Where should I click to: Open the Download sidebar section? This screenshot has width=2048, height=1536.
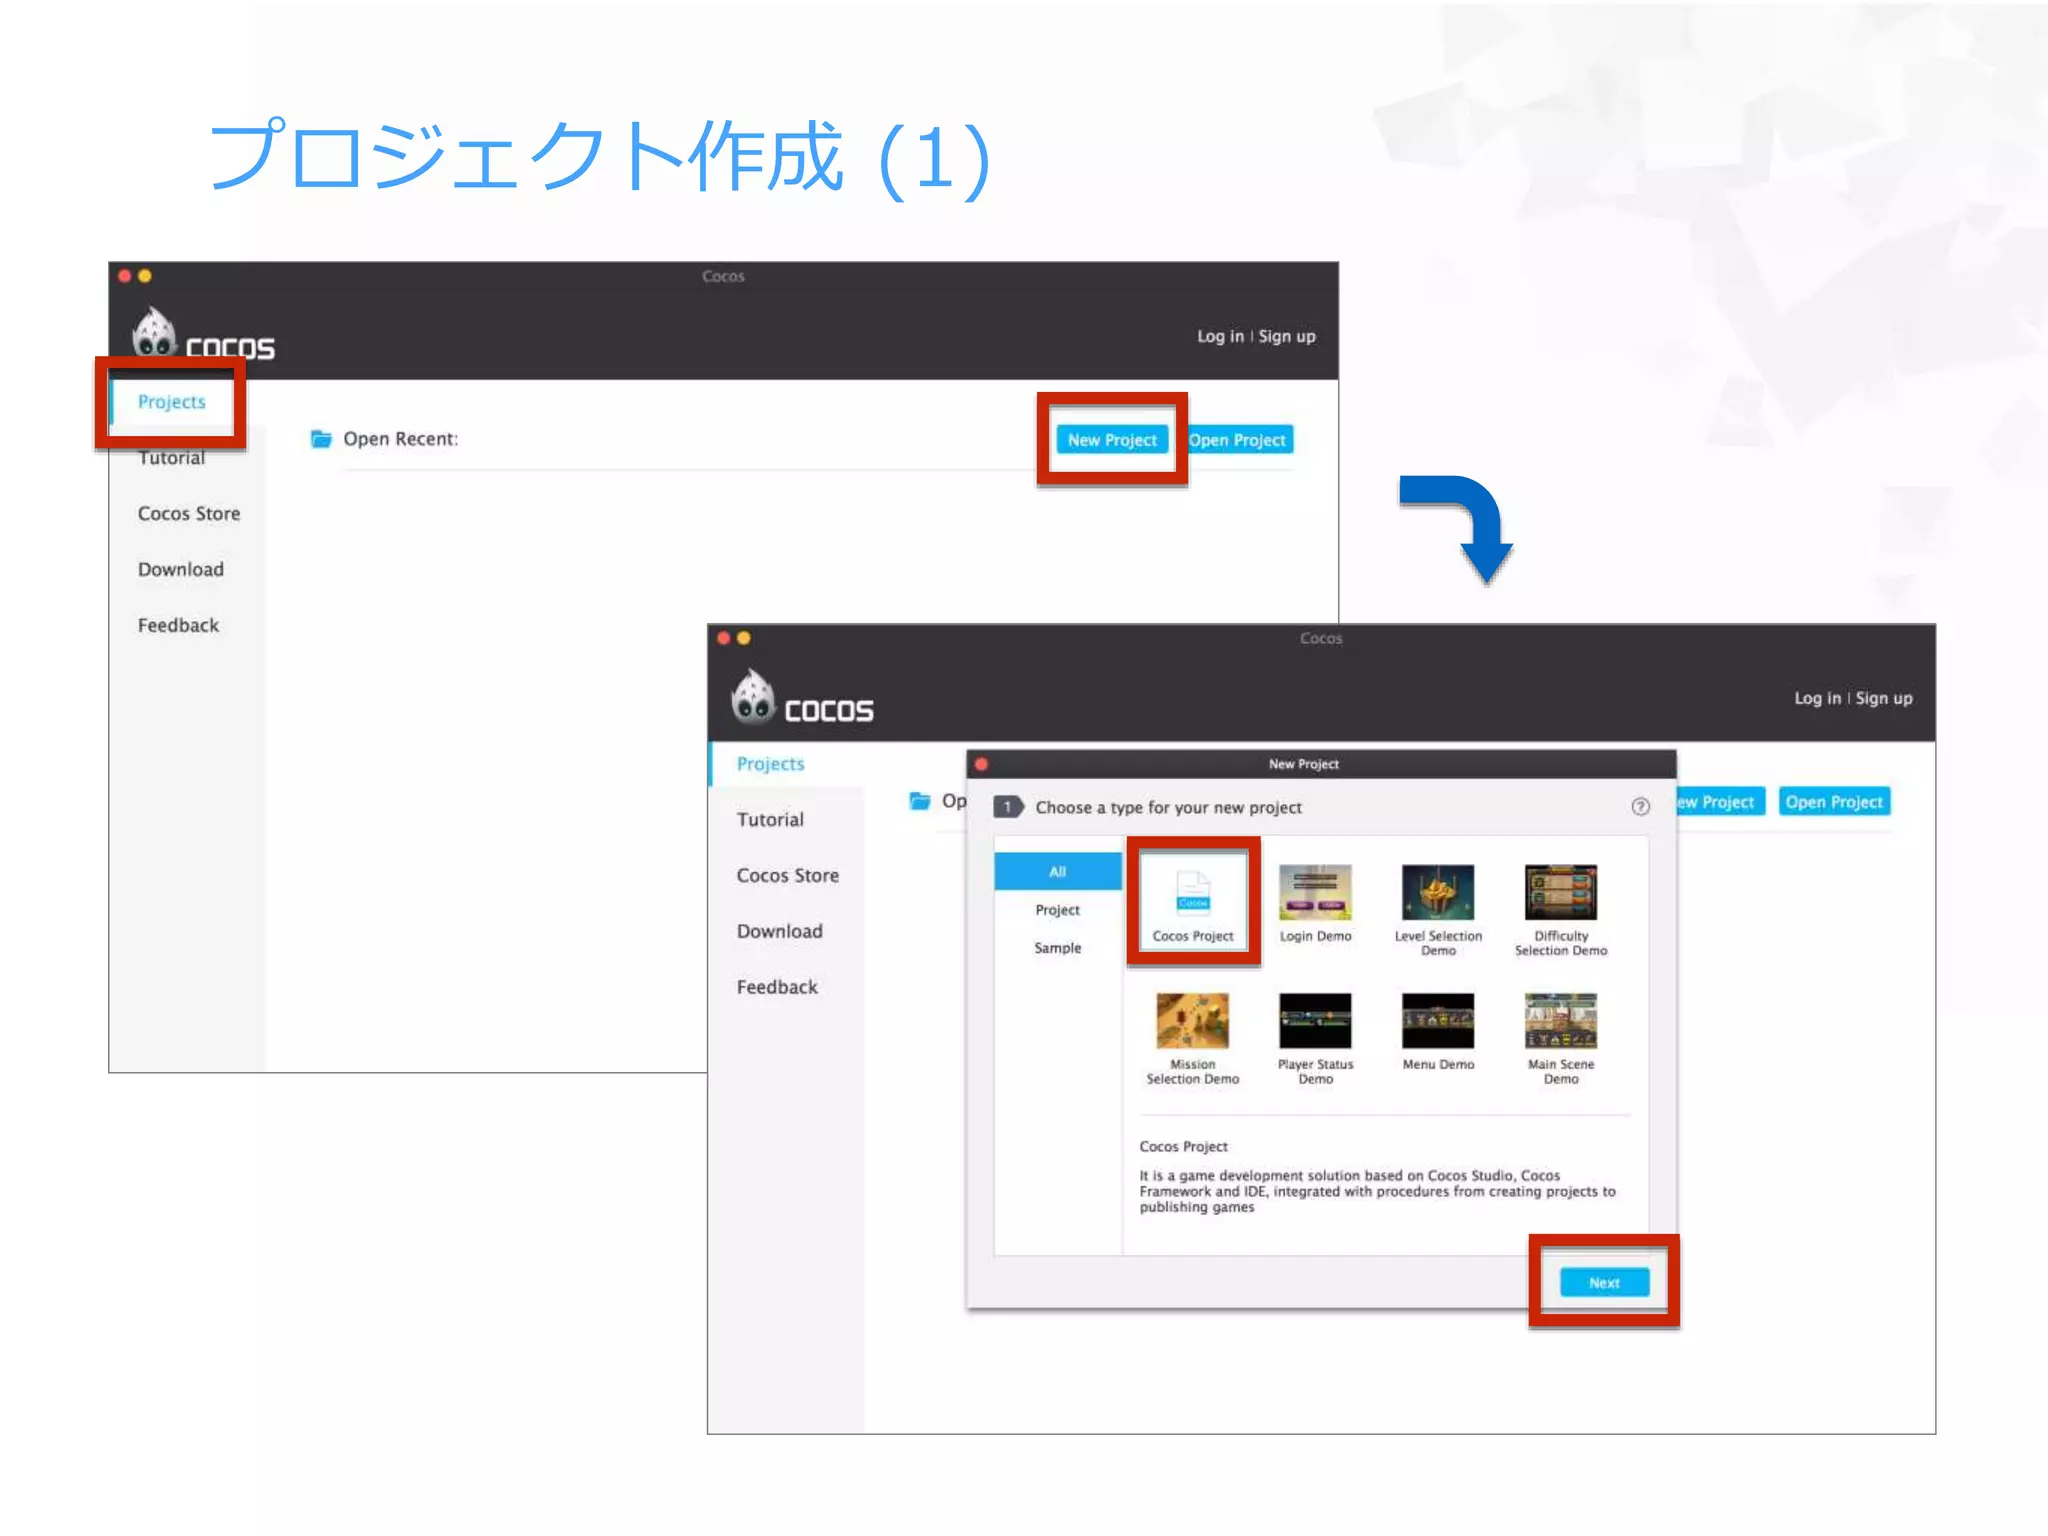click(x=779, y=932)
